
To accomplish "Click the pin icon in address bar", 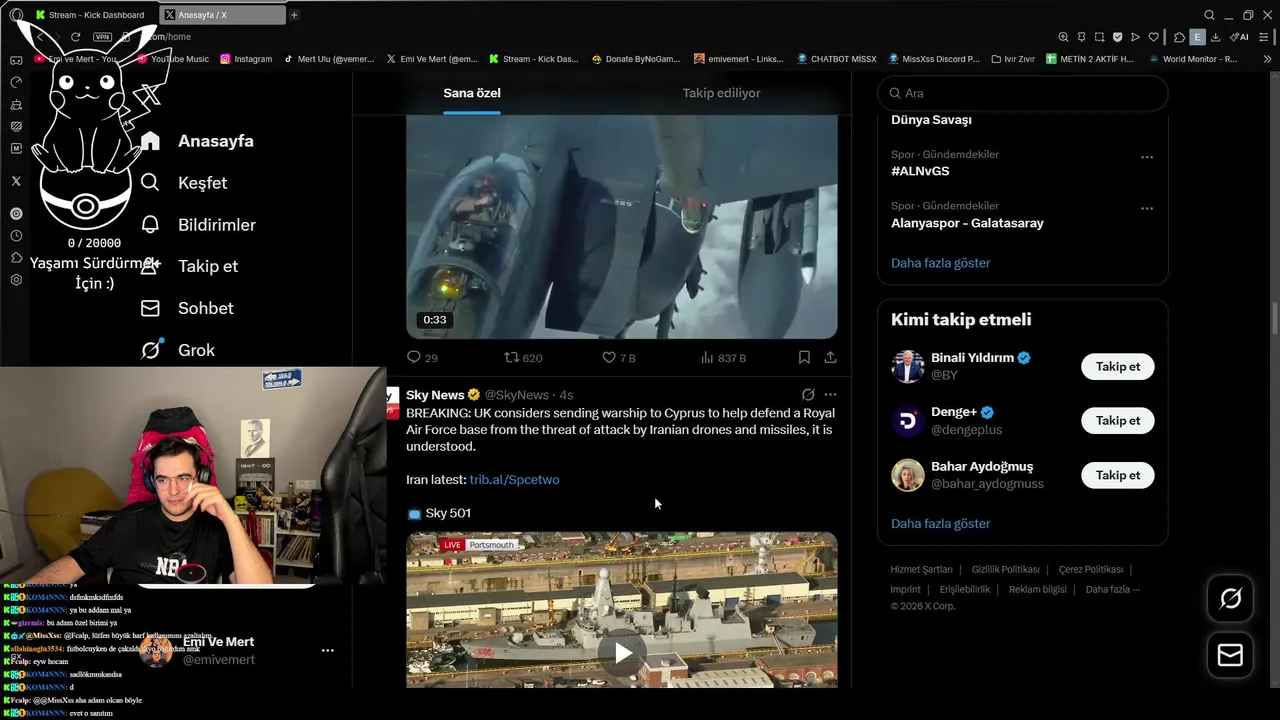I will coord(1081,37).
